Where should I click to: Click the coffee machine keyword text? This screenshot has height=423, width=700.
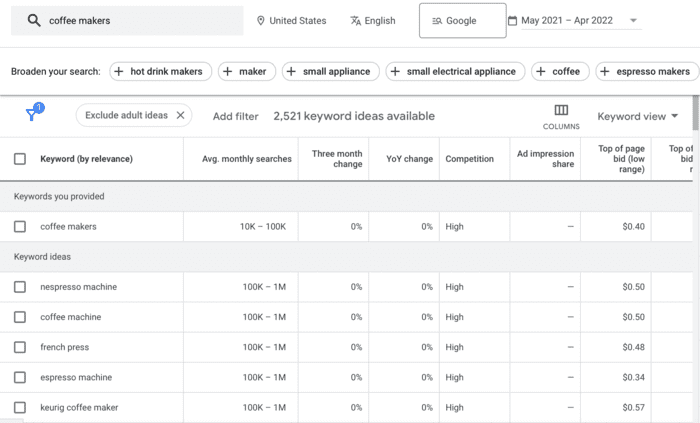click(71, 317)
